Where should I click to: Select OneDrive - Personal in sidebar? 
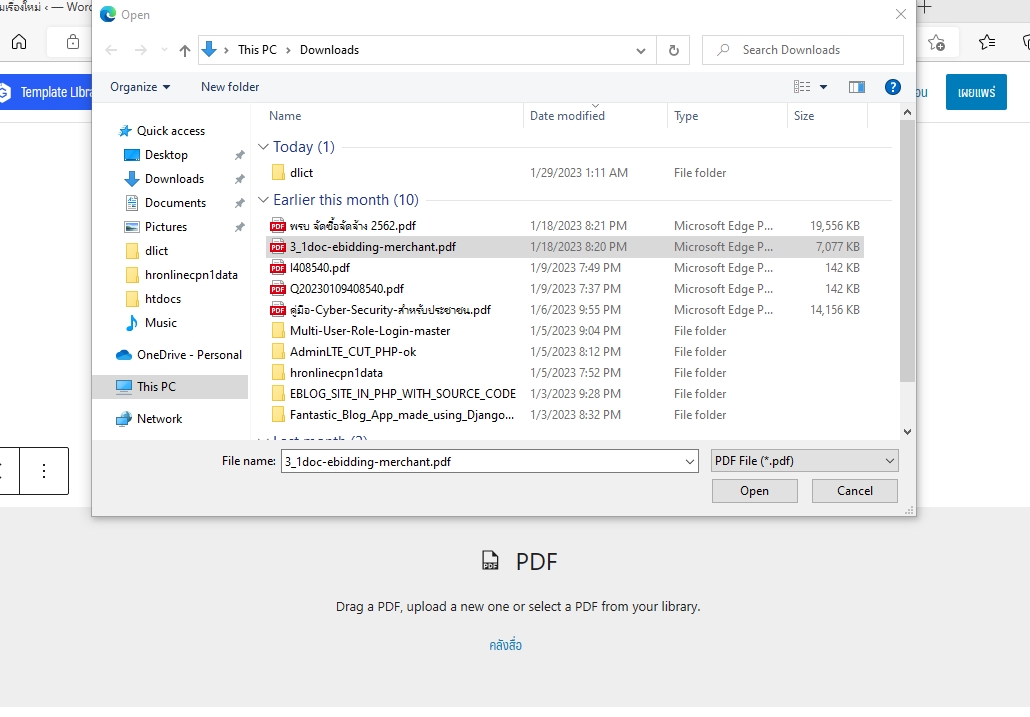[x=189, y=355]
